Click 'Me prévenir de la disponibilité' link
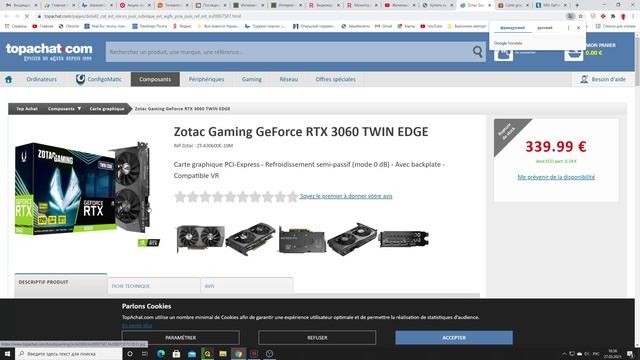Screen dimensions: 640x360 (556, 177)
